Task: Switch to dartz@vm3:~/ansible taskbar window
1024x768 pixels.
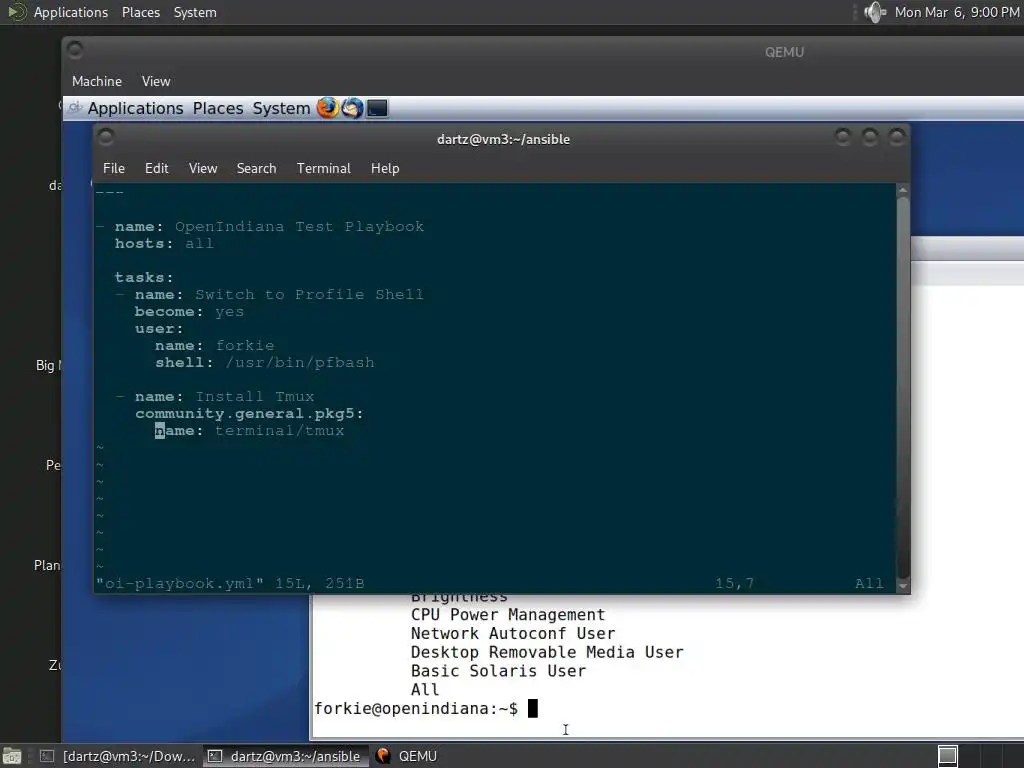Action: (x=285, y=756)
